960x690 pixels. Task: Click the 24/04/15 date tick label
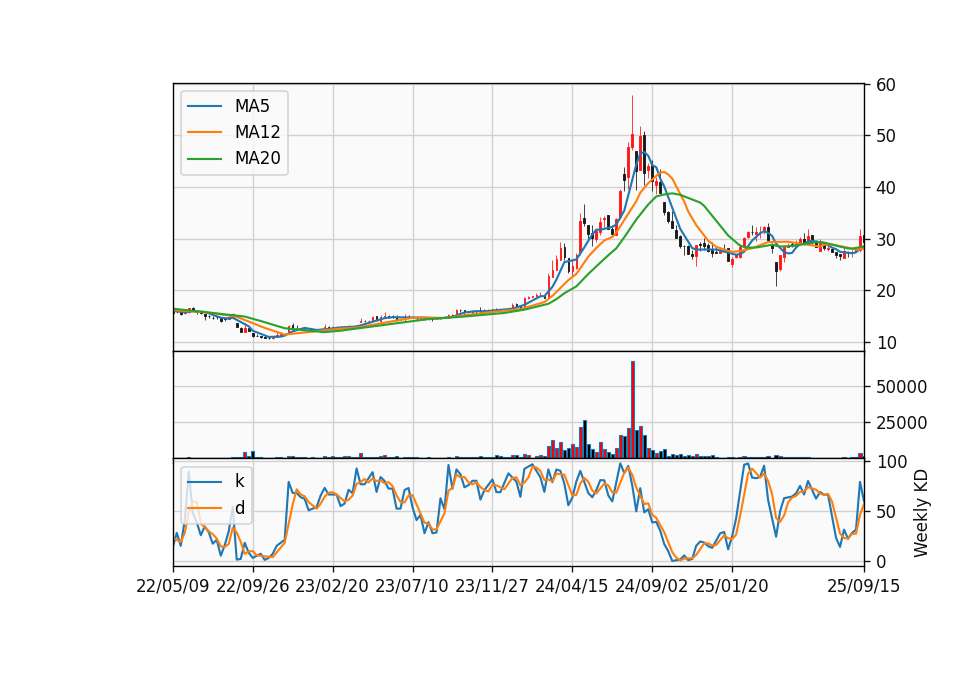tap(572, 586)
